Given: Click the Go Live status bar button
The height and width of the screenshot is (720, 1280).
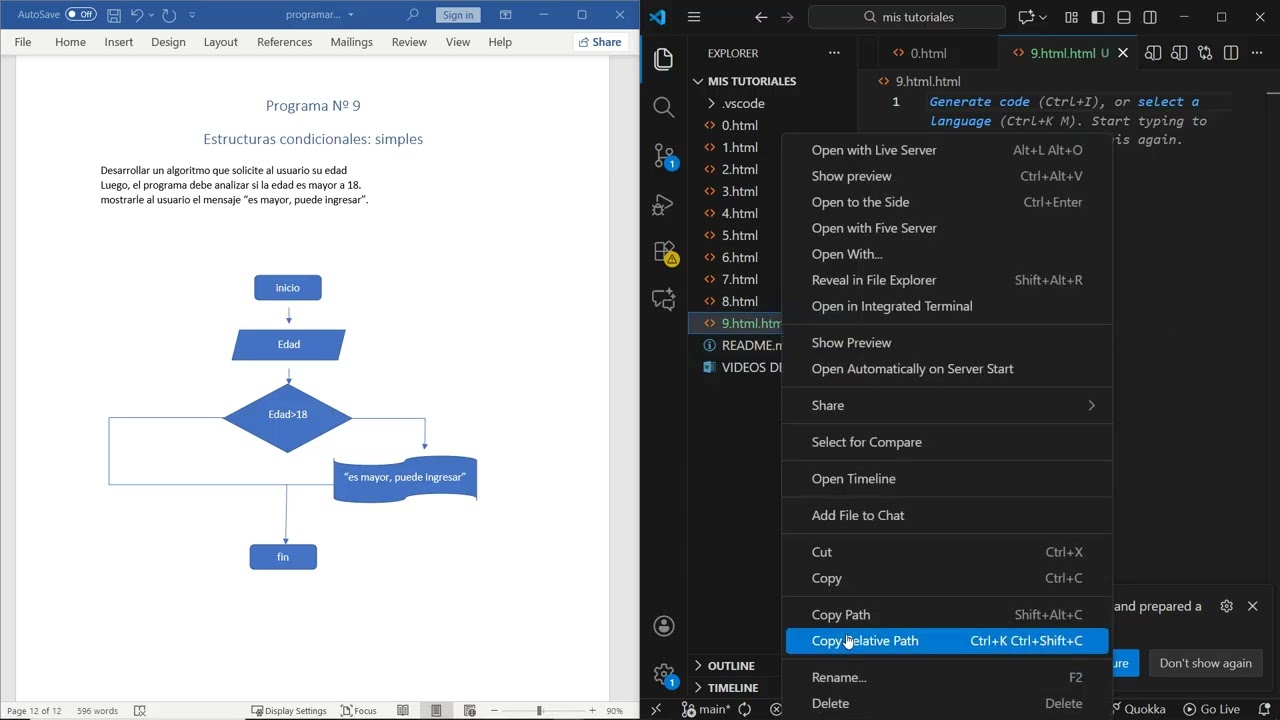Looking at the screenshot, I should 1212,709.
